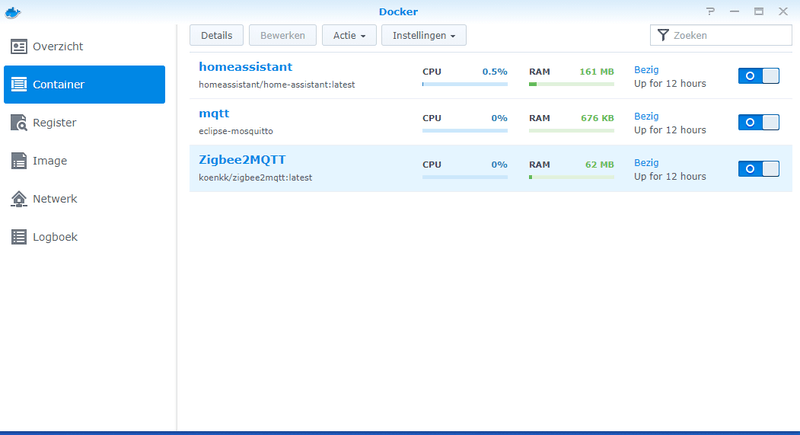Image resolution: width=800 pixels, height=435 pixels.
Task: Minimize the Docker window
Action: [734, 11]
